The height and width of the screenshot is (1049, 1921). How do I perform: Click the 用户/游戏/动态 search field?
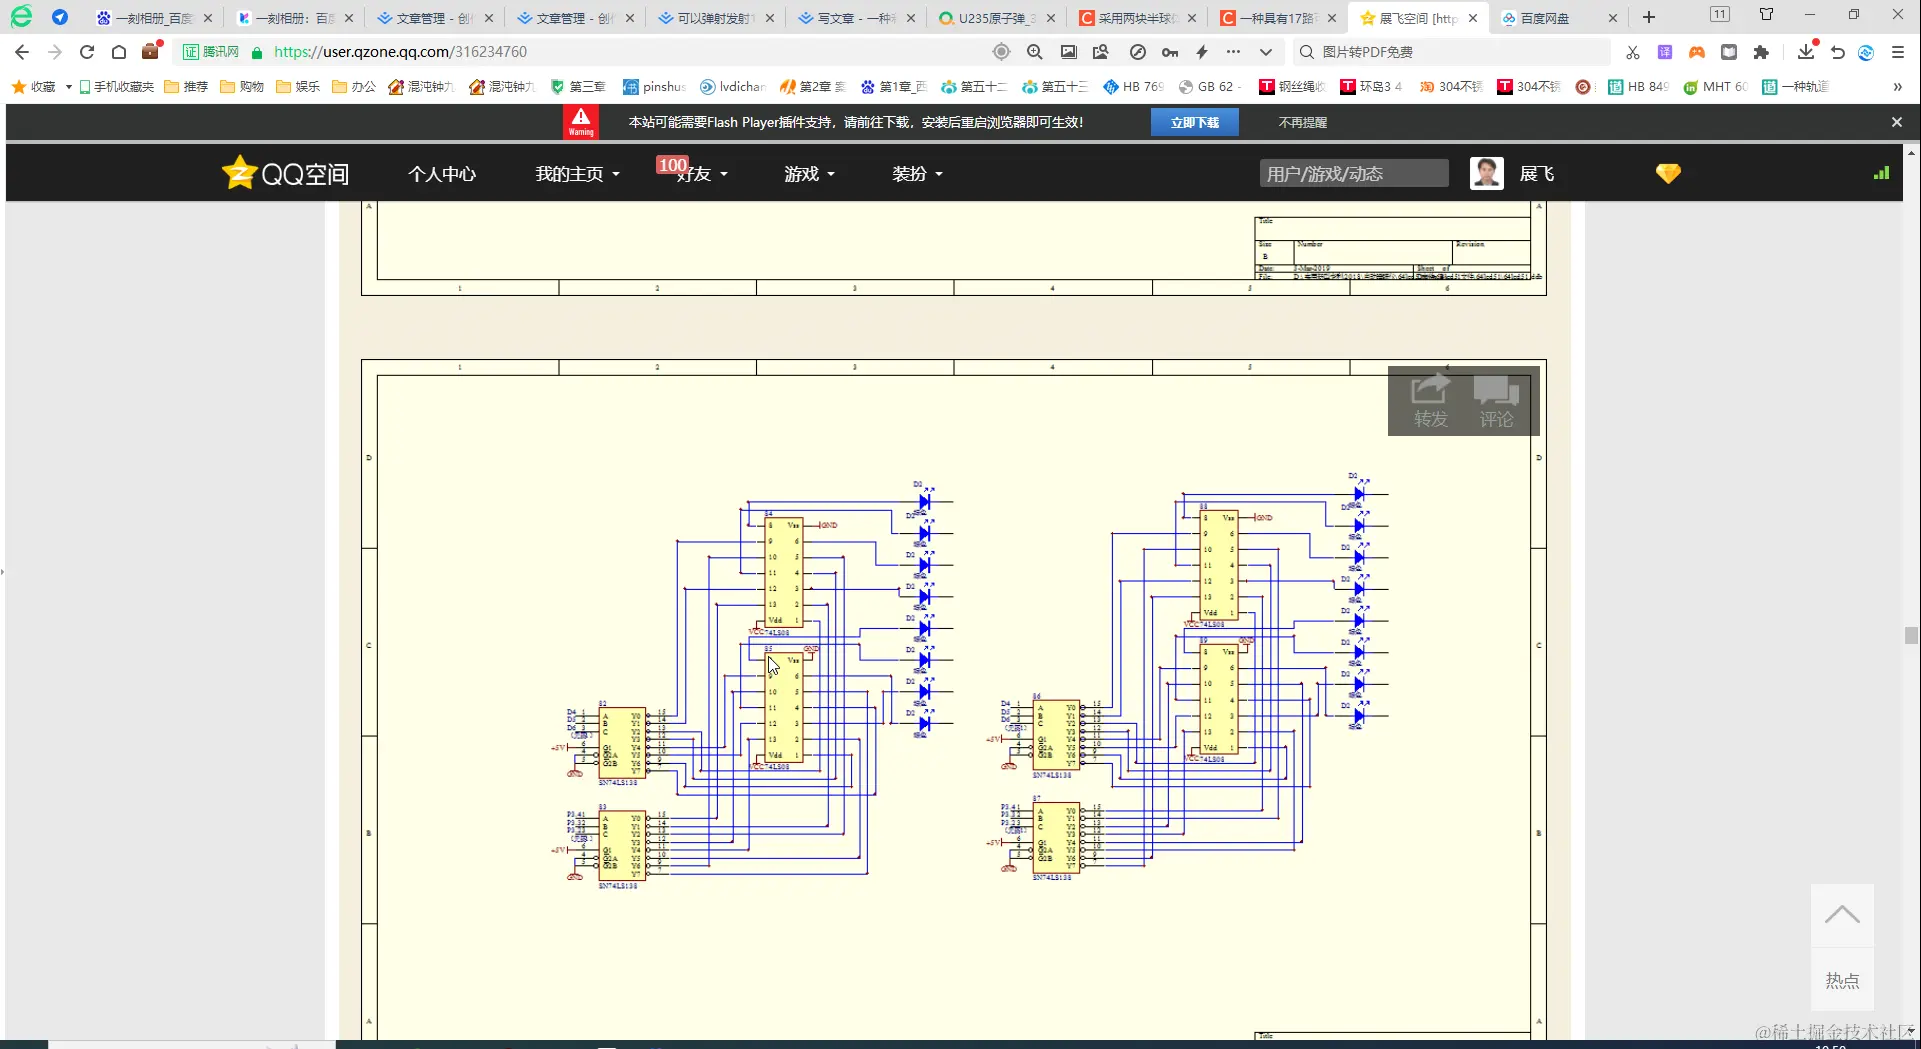[1353, 174]
